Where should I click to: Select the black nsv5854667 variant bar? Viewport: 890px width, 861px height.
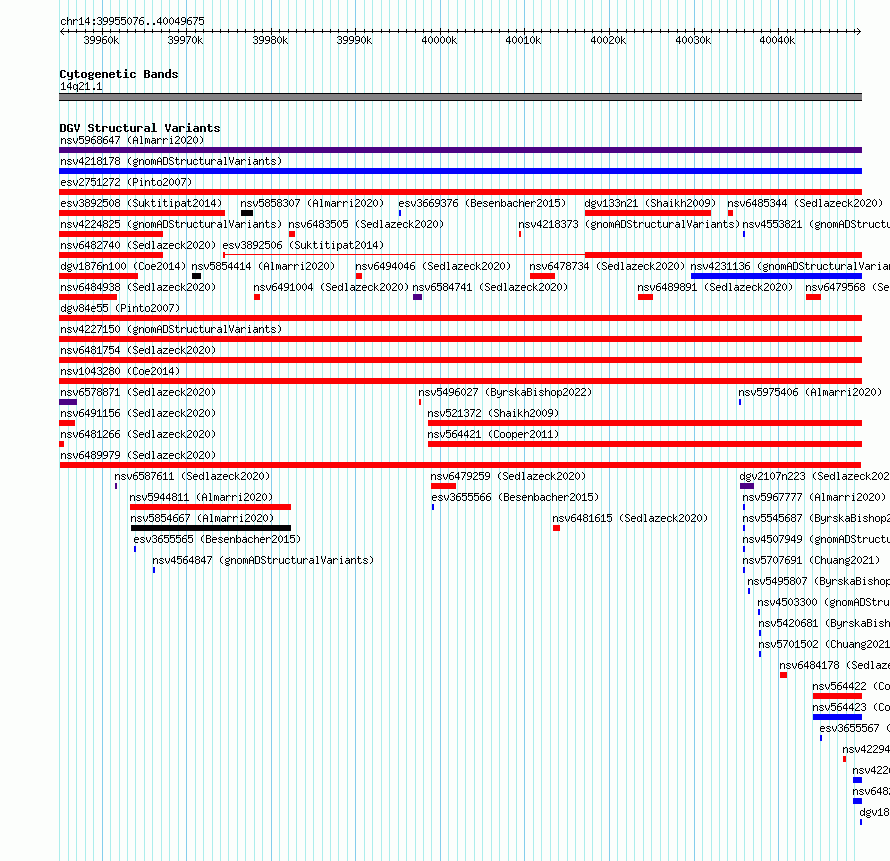click(211, 528)
